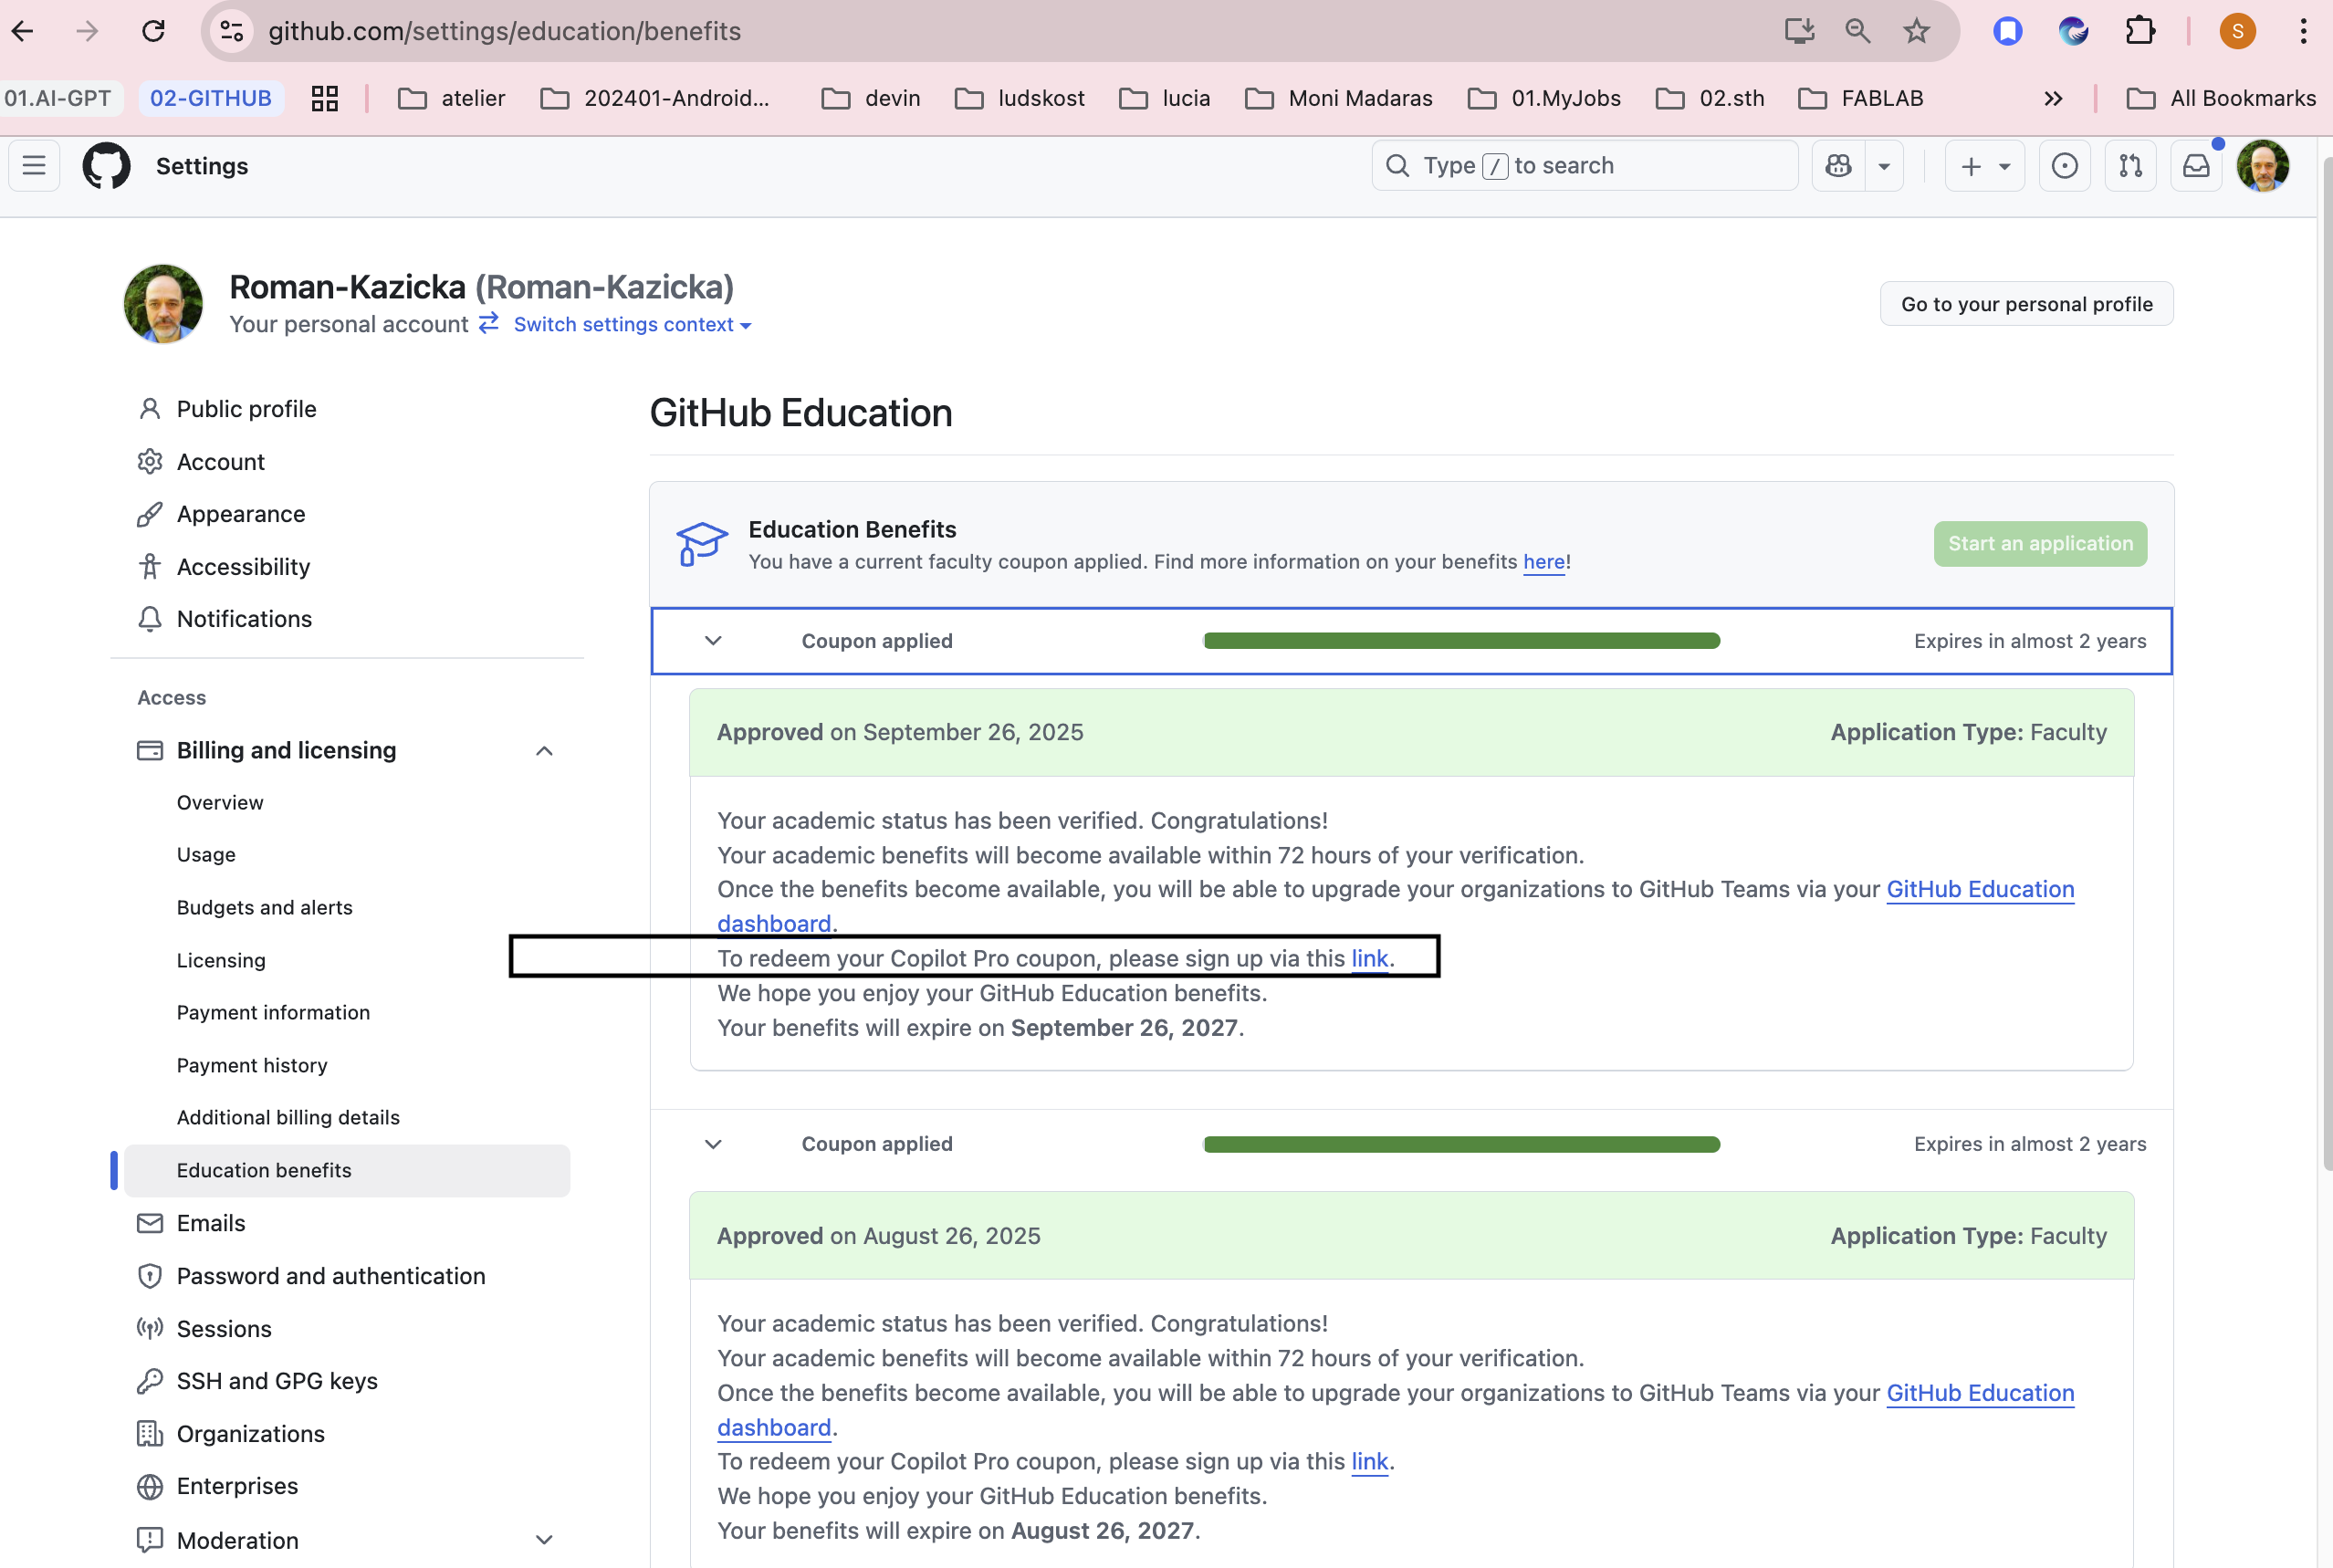Click the second coupon's green progress bar

pos(1461,1144)
